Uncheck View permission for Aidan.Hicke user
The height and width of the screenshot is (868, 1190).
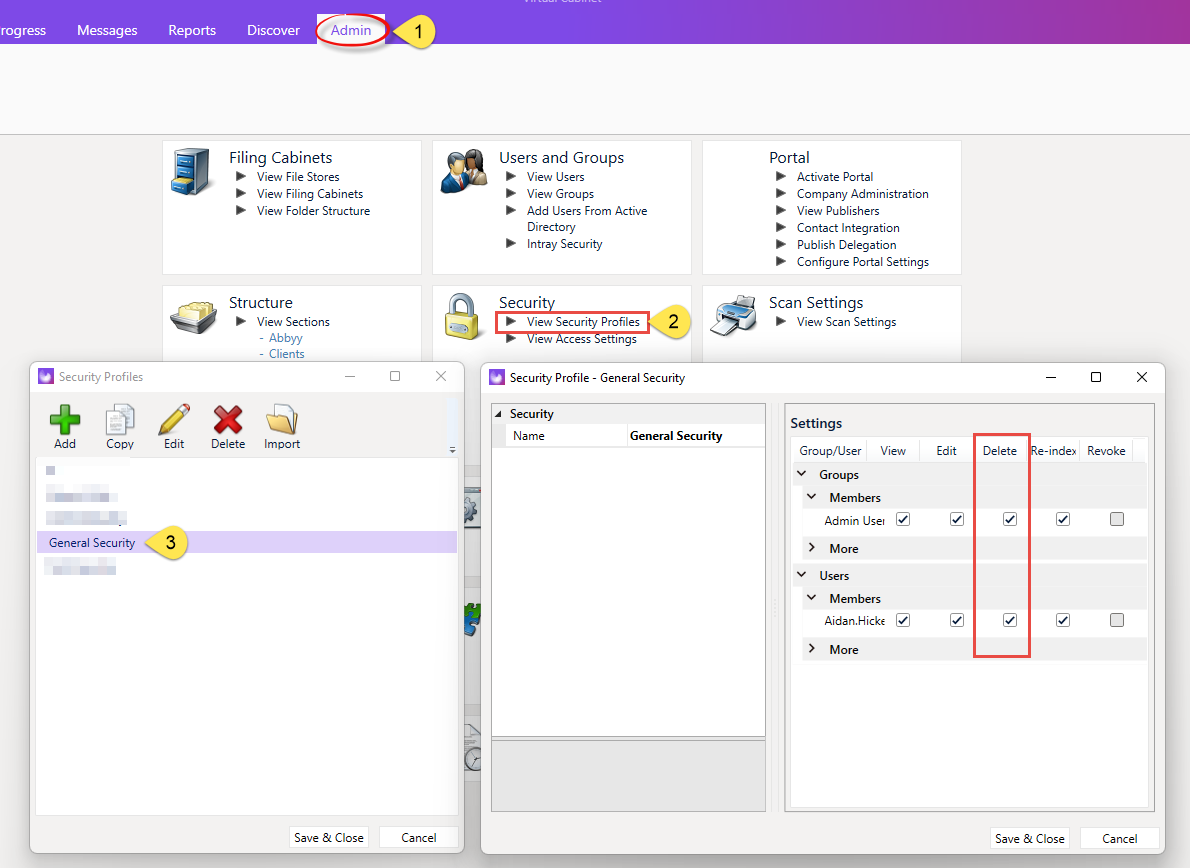tap(902, 621)
